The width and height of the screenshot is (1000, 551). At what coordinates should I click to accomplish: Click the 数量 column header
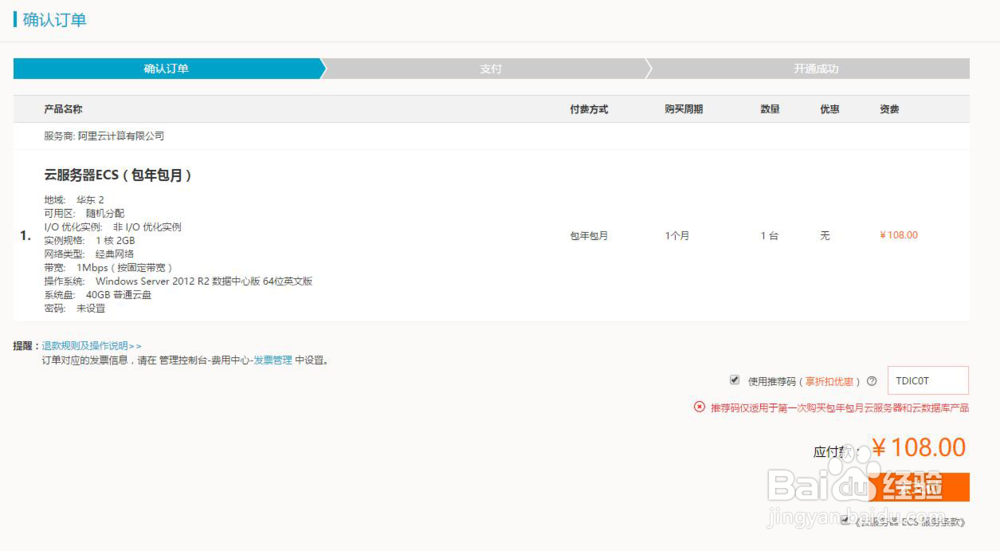(770, 109)
